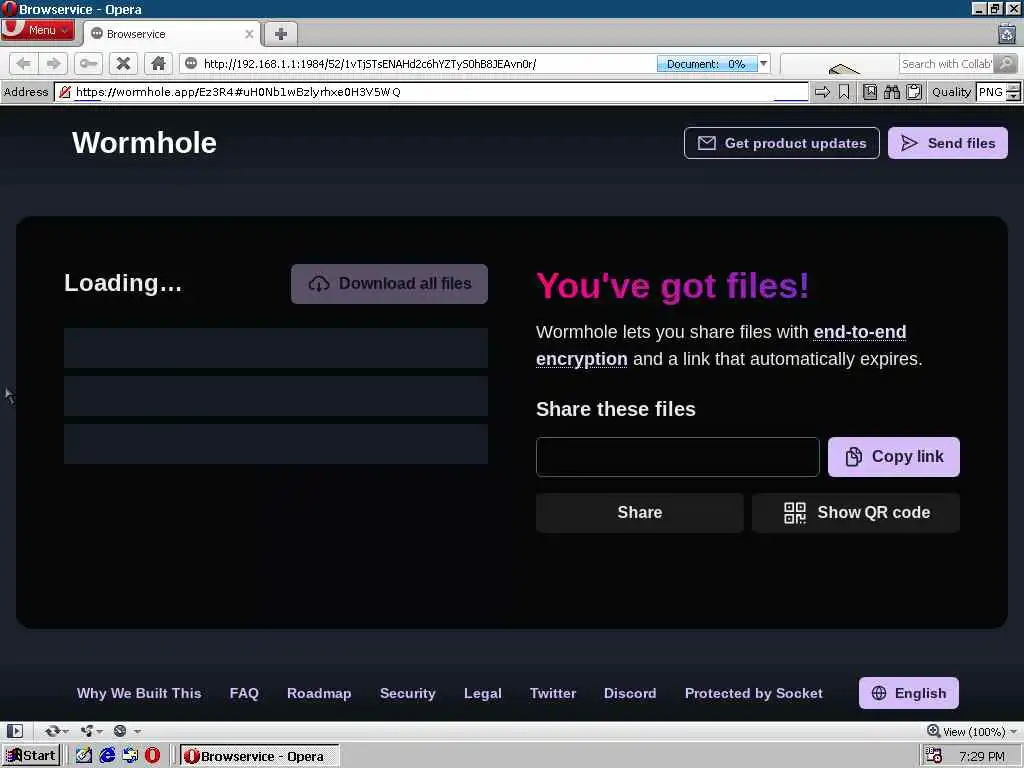The height and width of the screenshot is (768, 1024).
Task: Open the closed tabs trash icon
Action: pyautogui.click(x=1007, y=33)
